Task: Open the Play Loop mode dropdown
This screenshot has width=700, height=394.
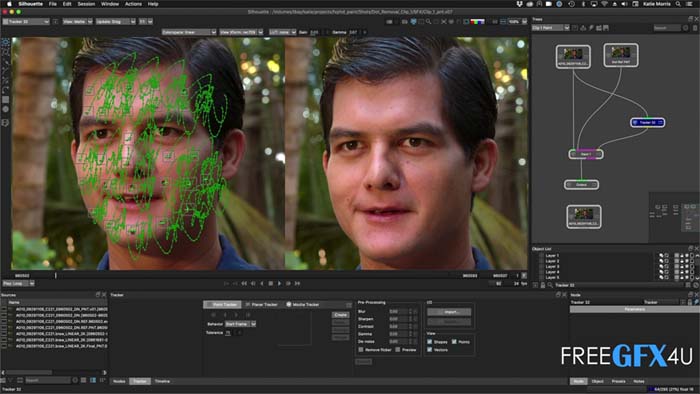Action: 18,283
